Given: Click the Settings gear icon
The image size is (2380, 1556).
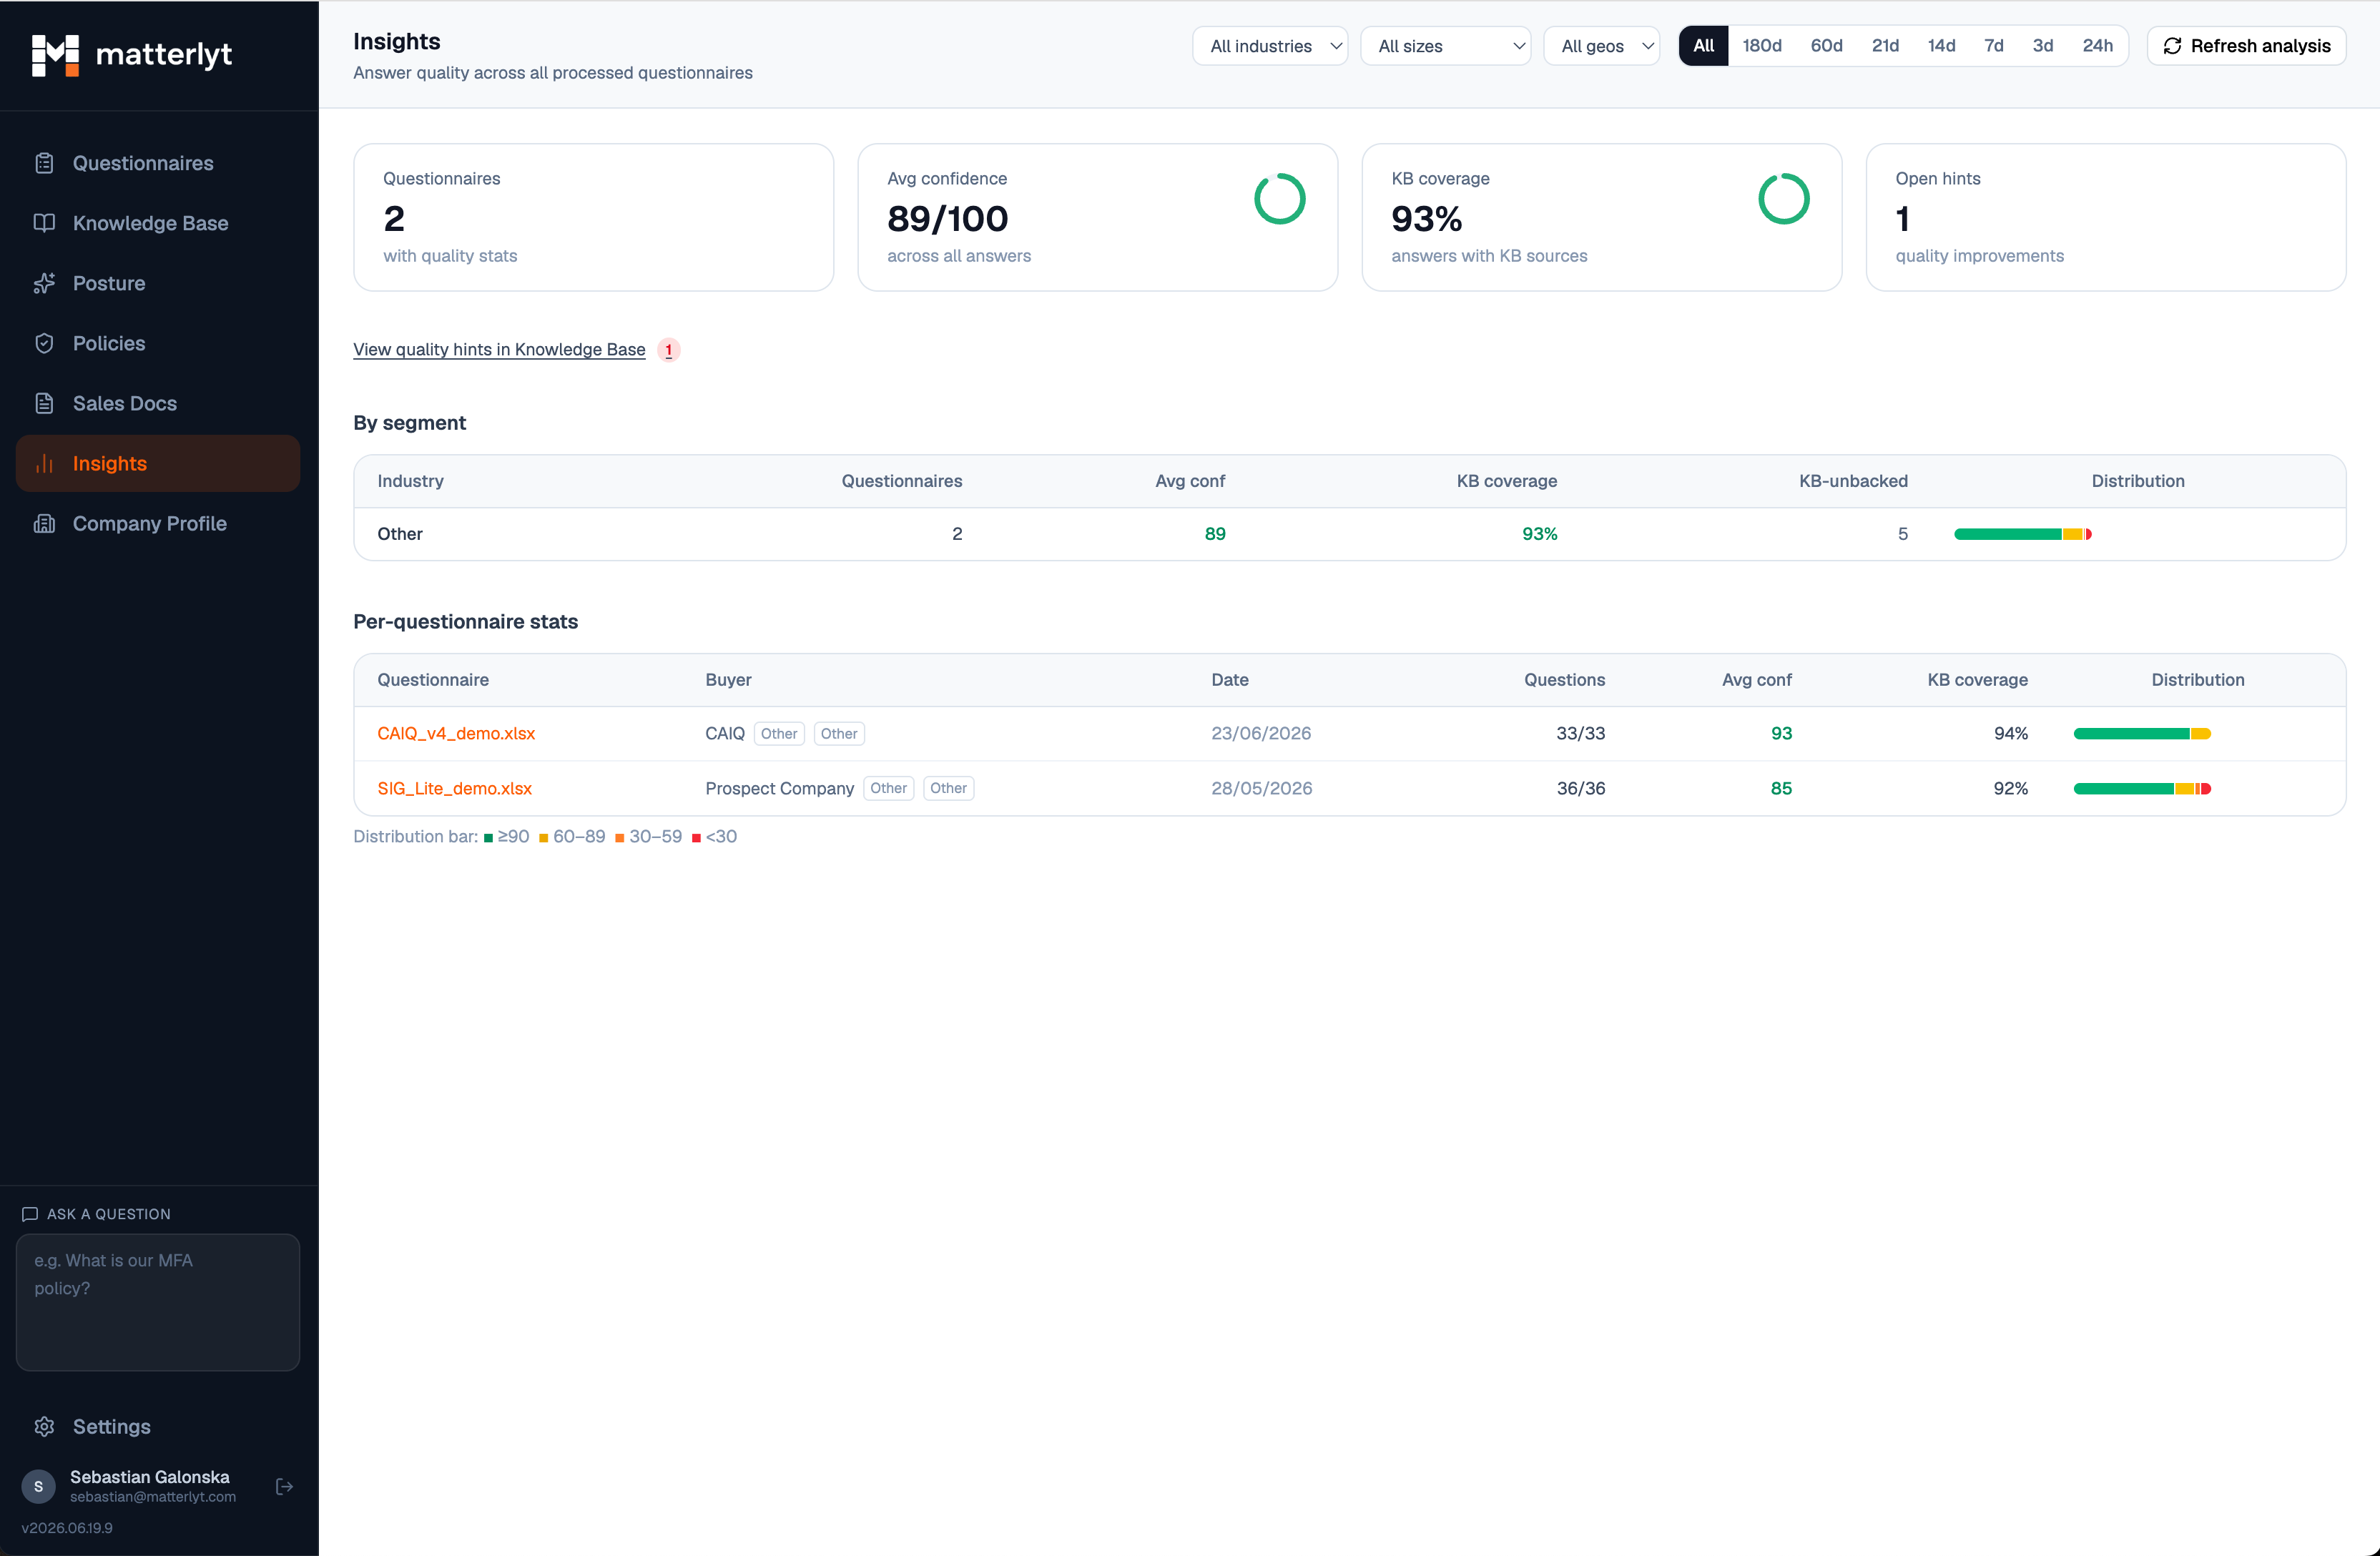Looking at the screenshot, I should point(44,1426).
